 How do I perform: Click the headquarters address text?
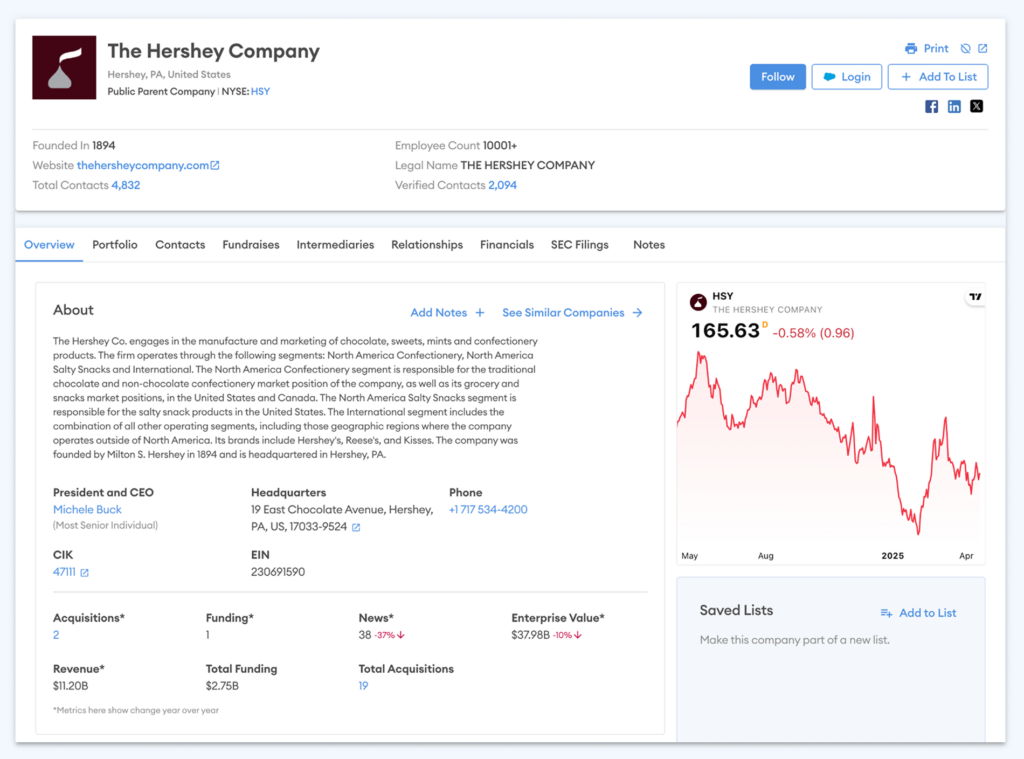point(342,518)
